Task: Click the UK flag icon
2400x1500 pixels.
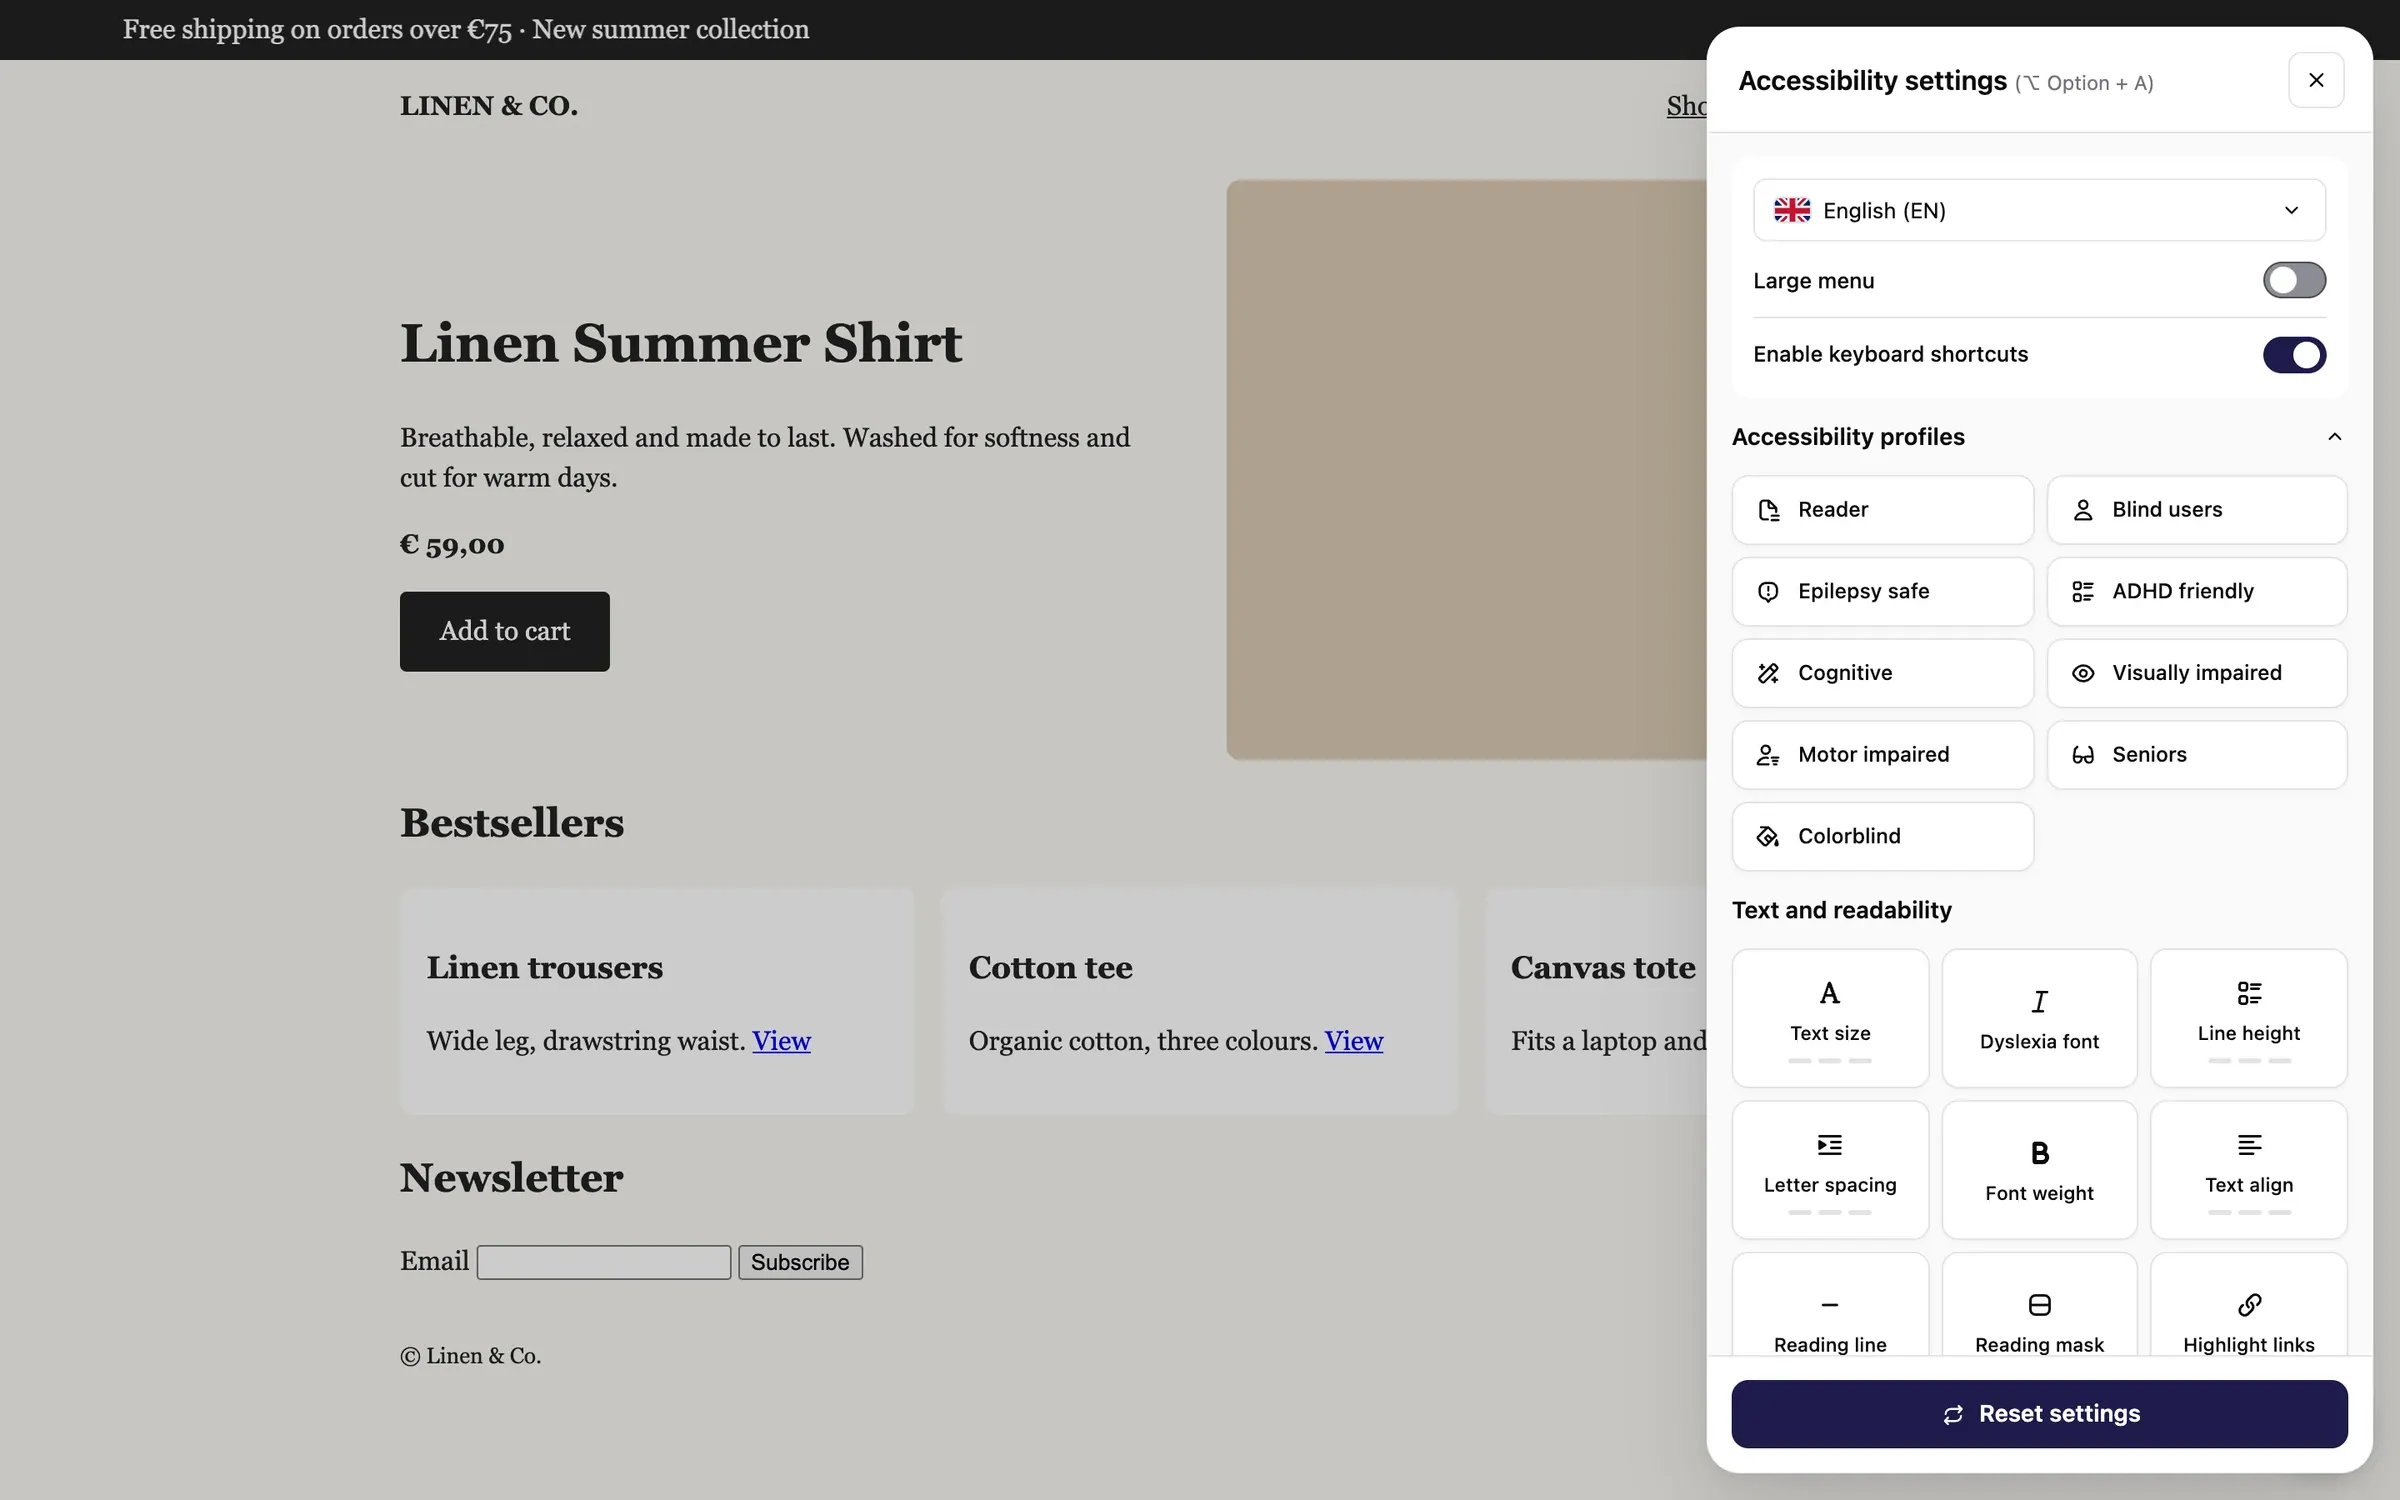Action: (x=1792, y=210)
